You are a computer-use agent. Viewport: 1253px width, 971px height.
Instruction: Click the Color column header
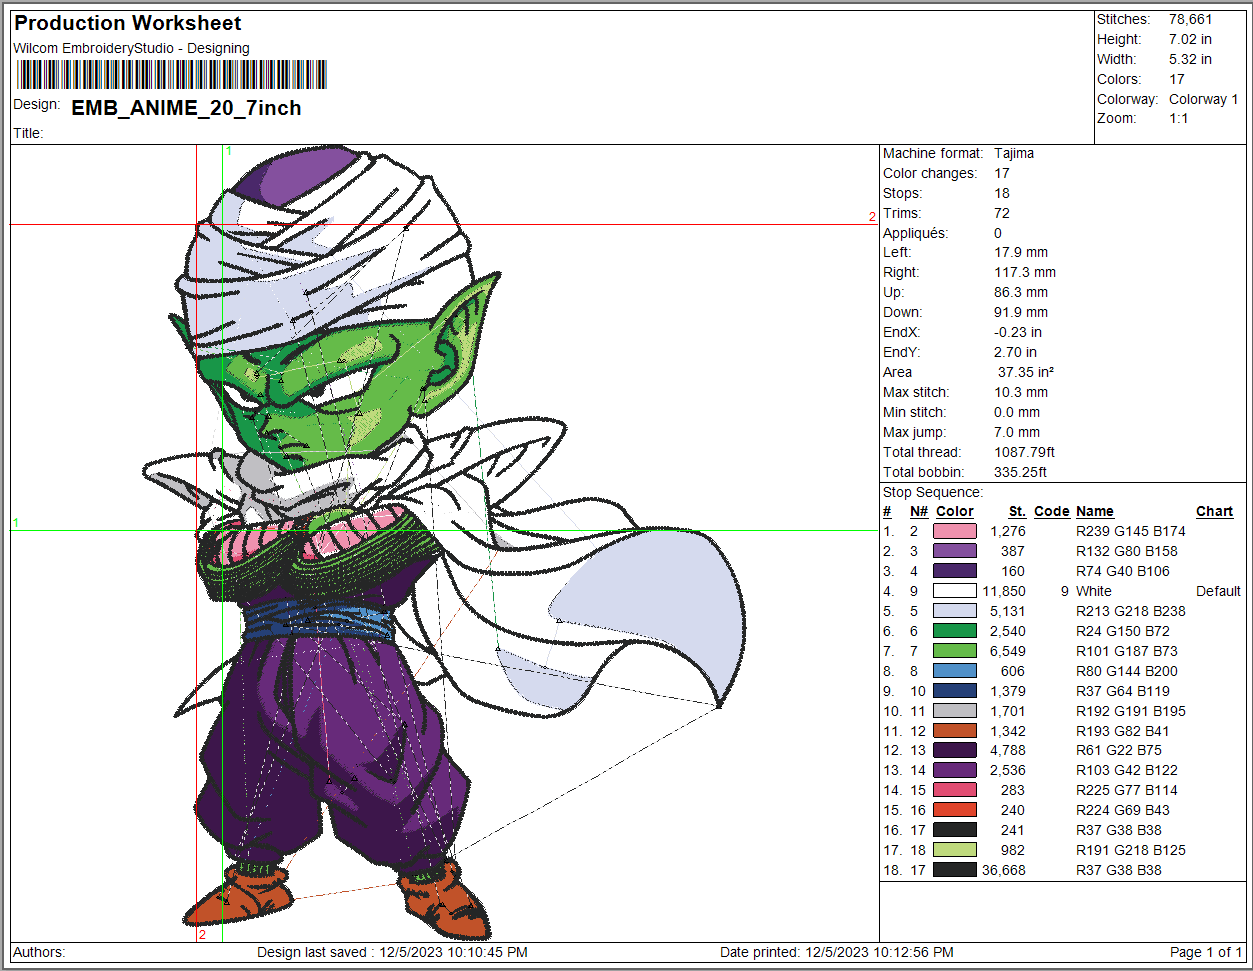[x=954, y=511]
